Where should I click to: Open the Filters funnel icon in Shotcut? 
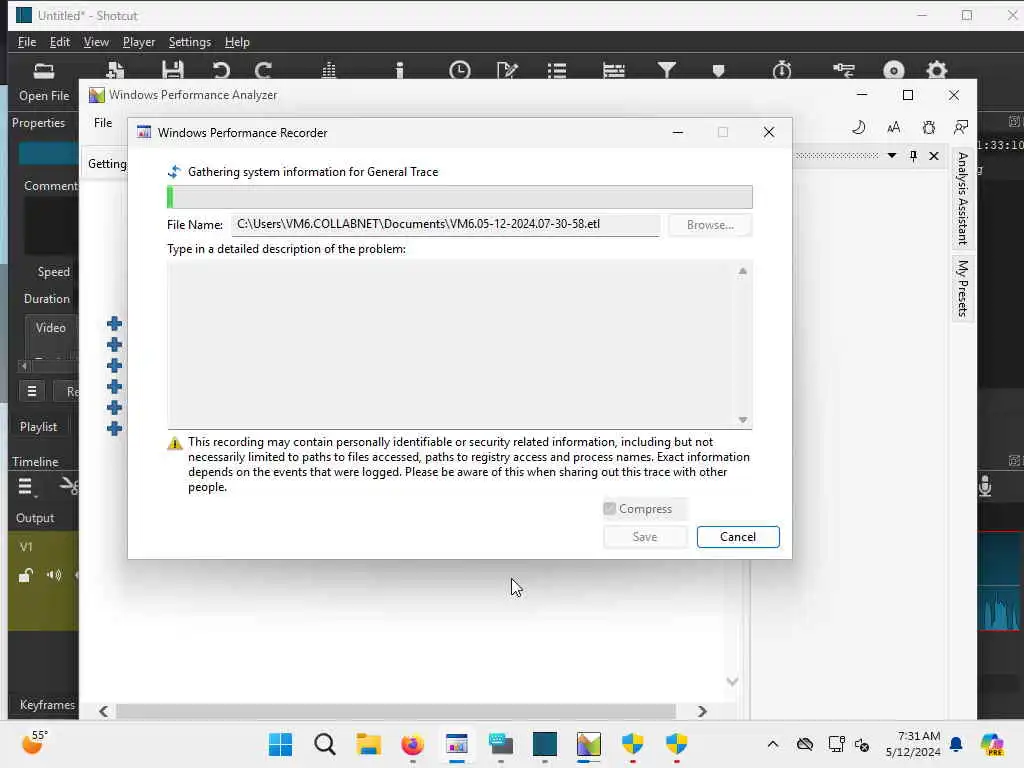667,70
